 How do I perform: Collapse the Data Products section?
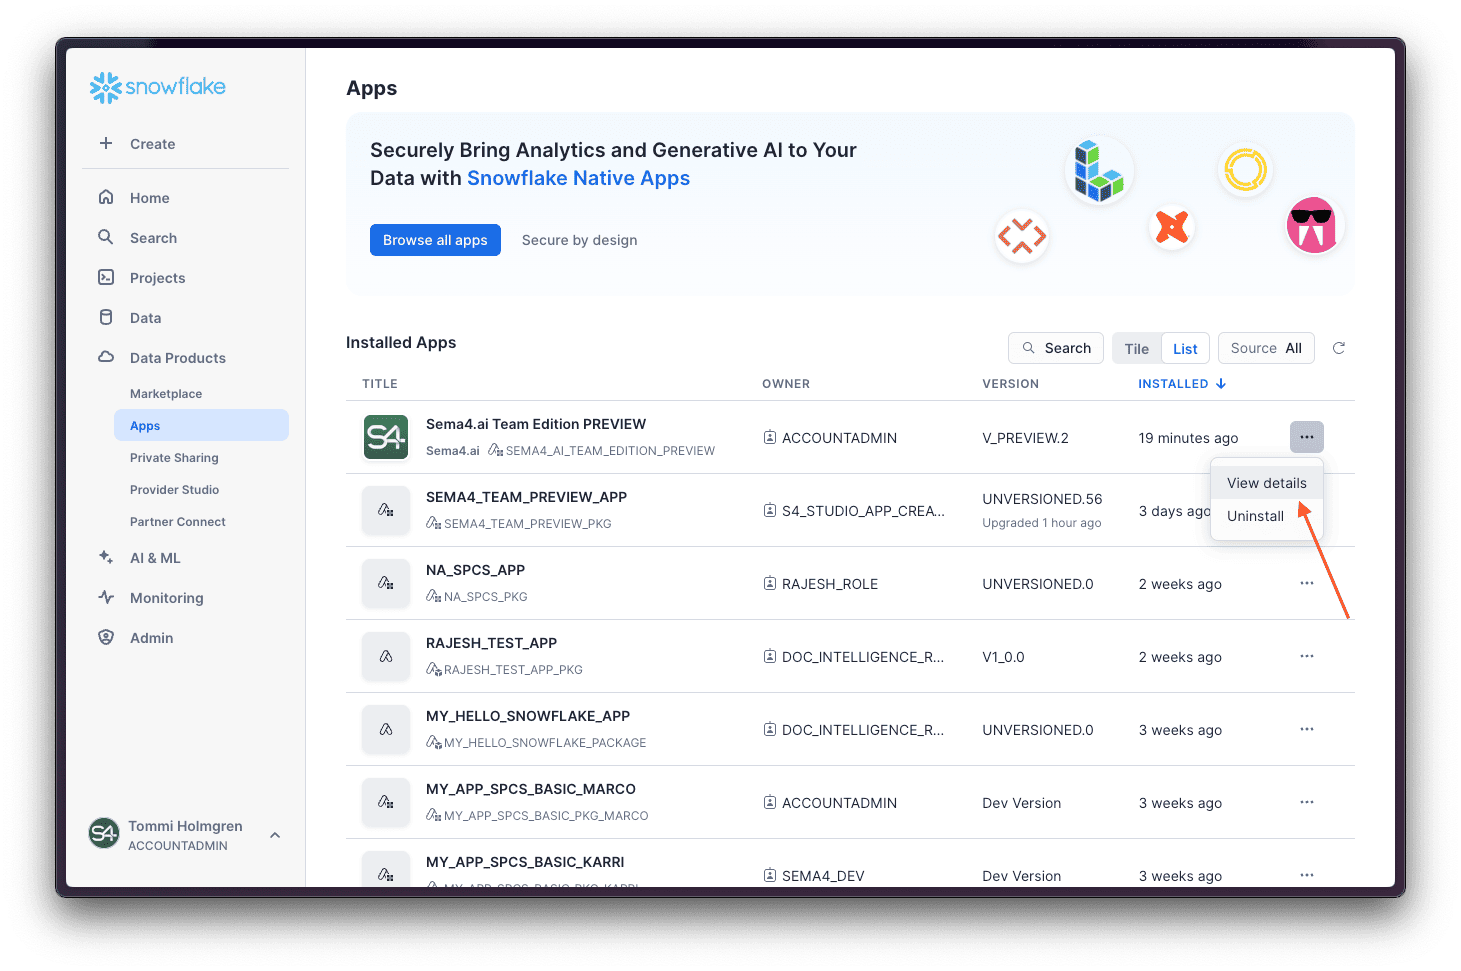[177, 358]
